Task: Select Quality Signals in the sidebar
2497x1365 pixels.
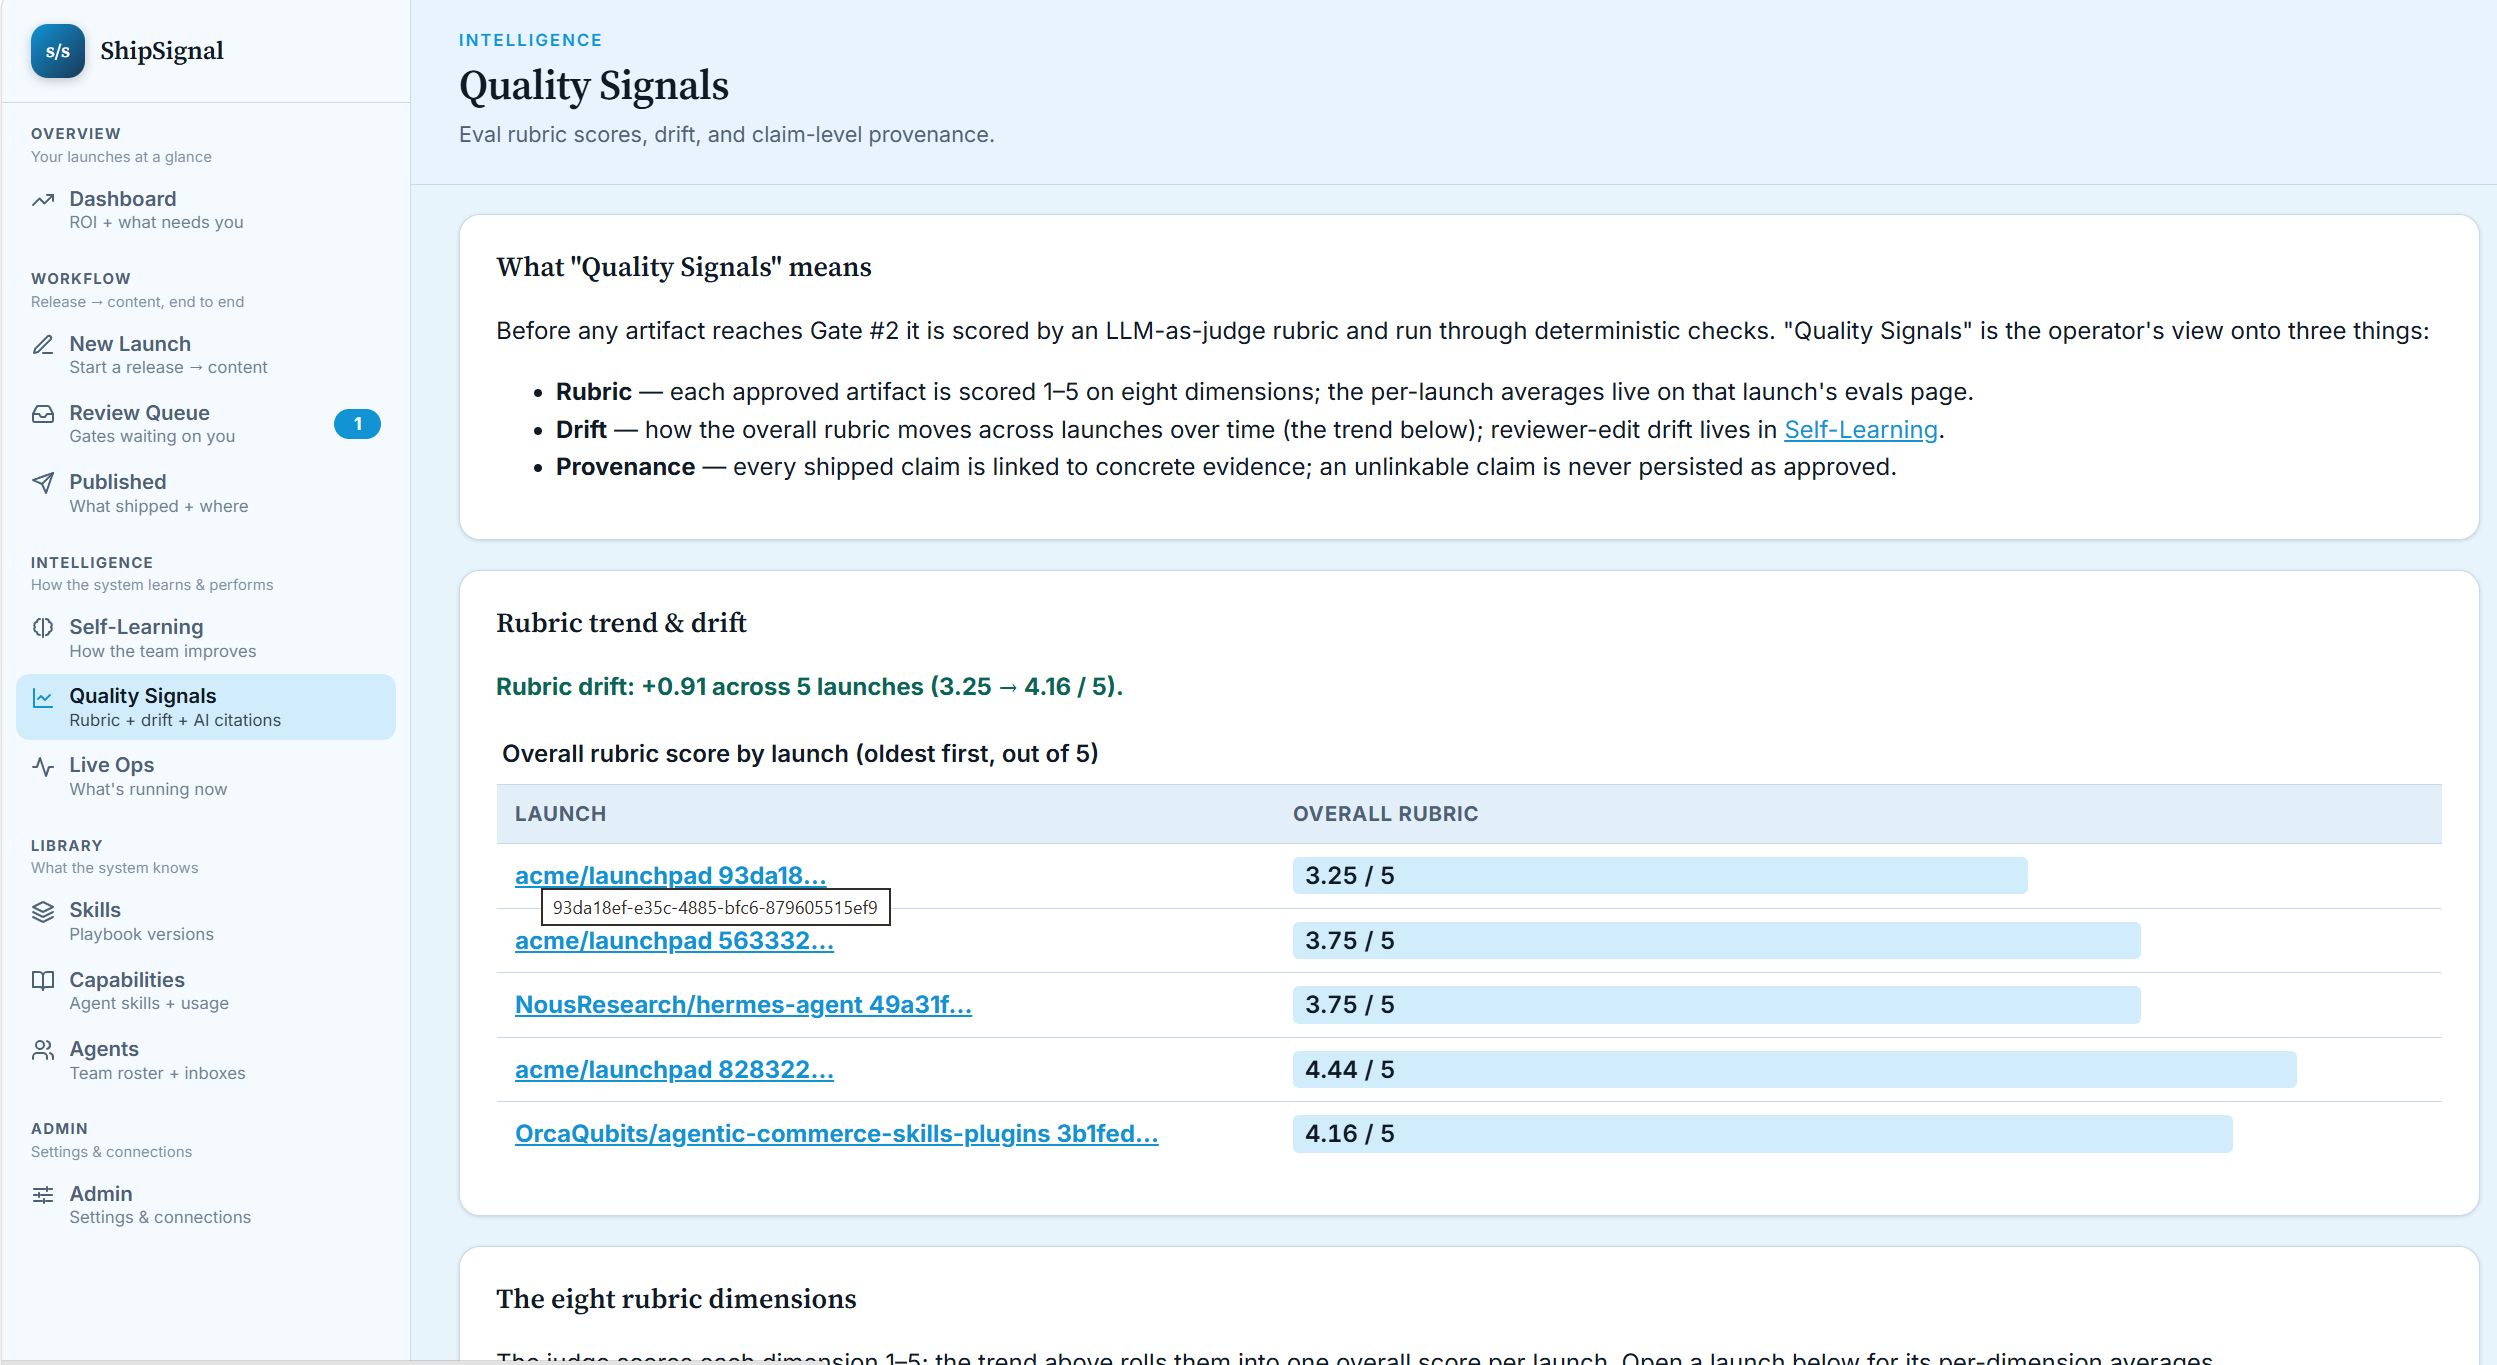Action: pos(206,707)
